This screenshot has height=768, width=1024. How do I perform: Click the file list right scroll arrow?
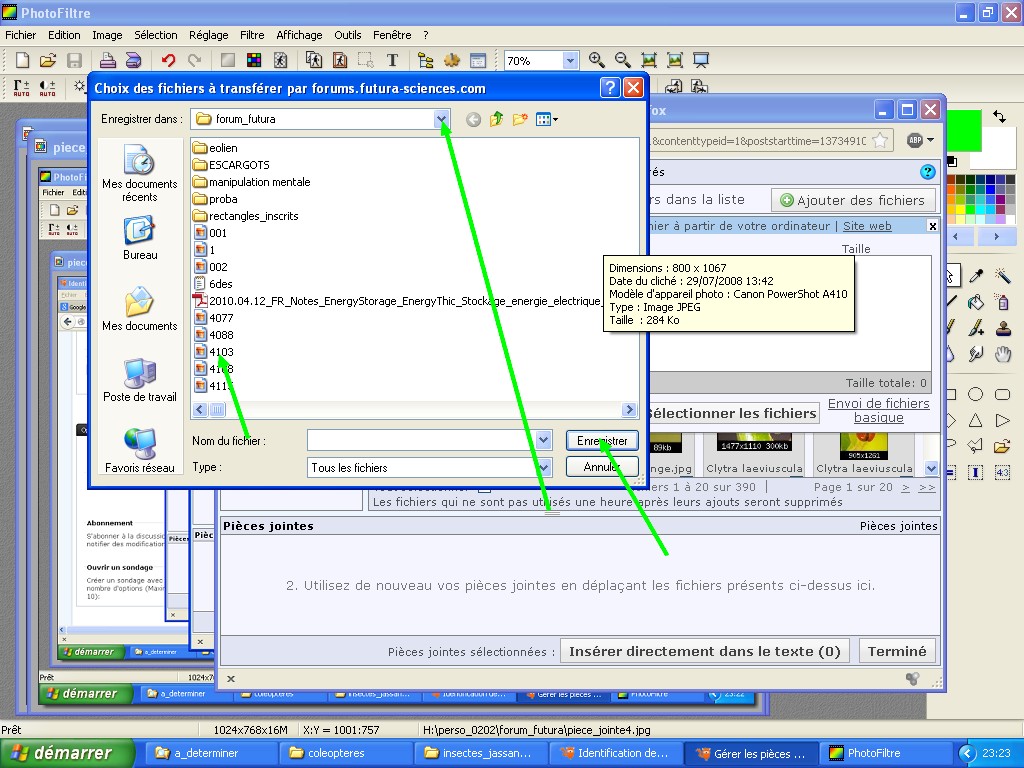pyautogui.click(x=629, y=409)
